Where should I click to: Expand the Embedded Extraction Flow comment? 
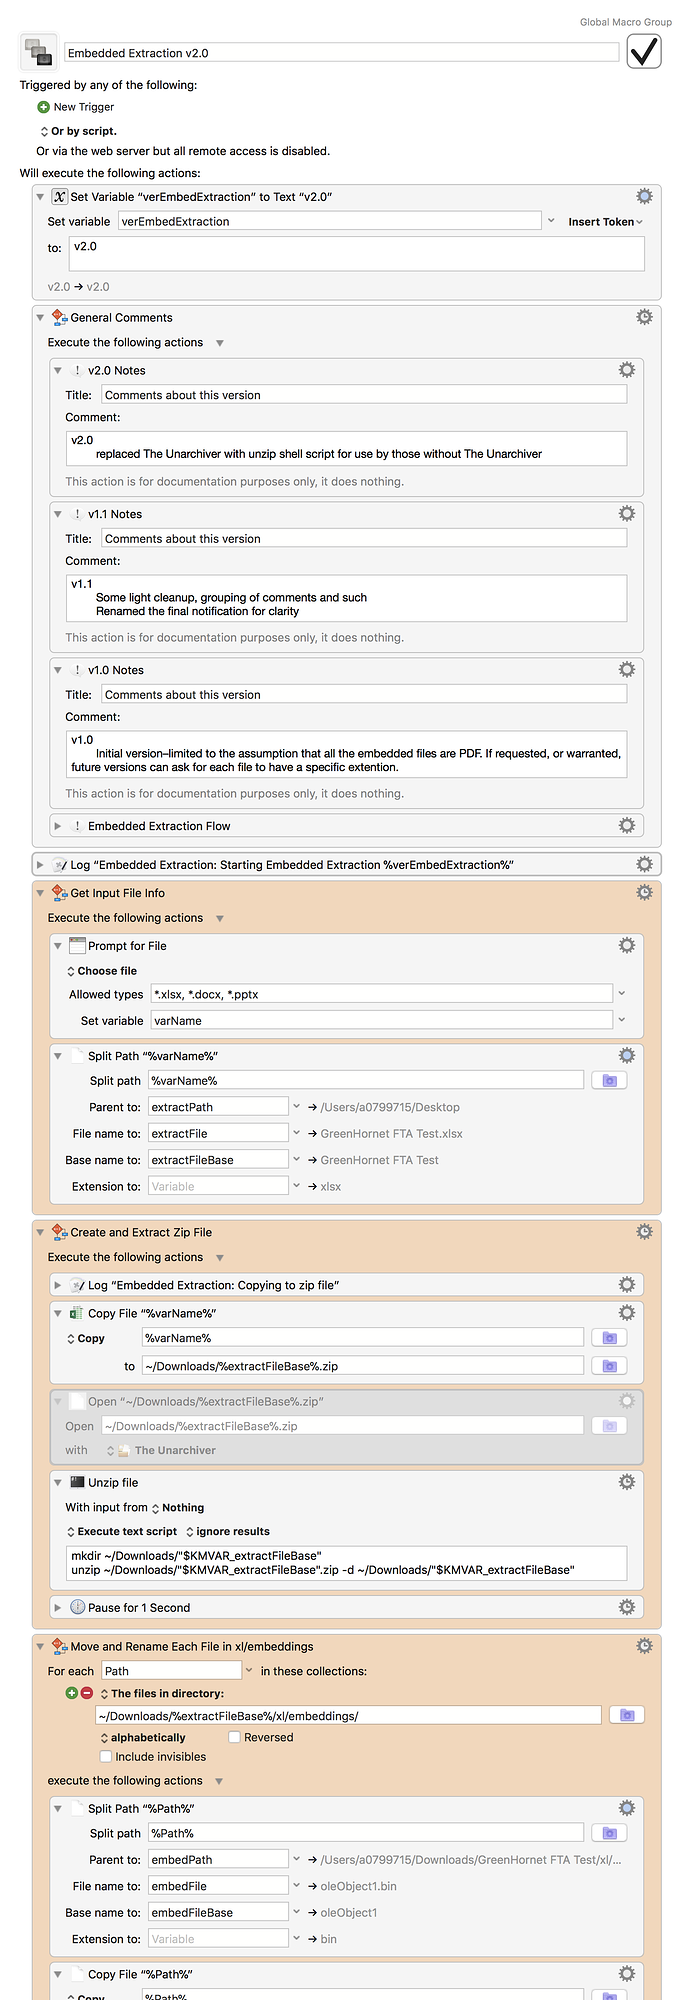[58, 826]
